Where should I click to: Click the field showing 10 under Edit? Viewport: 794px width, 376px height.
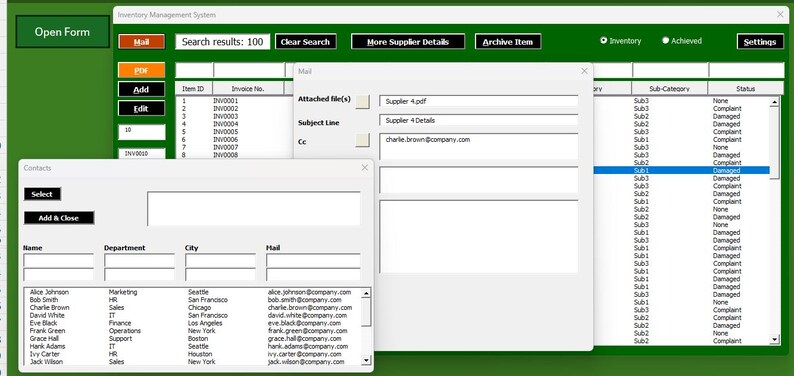point(142,132)
